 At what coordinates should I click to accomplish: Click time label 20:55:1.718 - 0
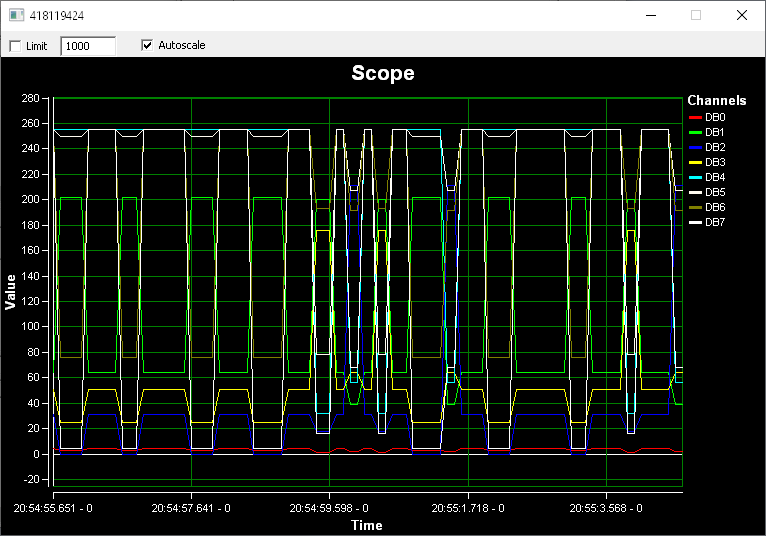pos(468,509)
